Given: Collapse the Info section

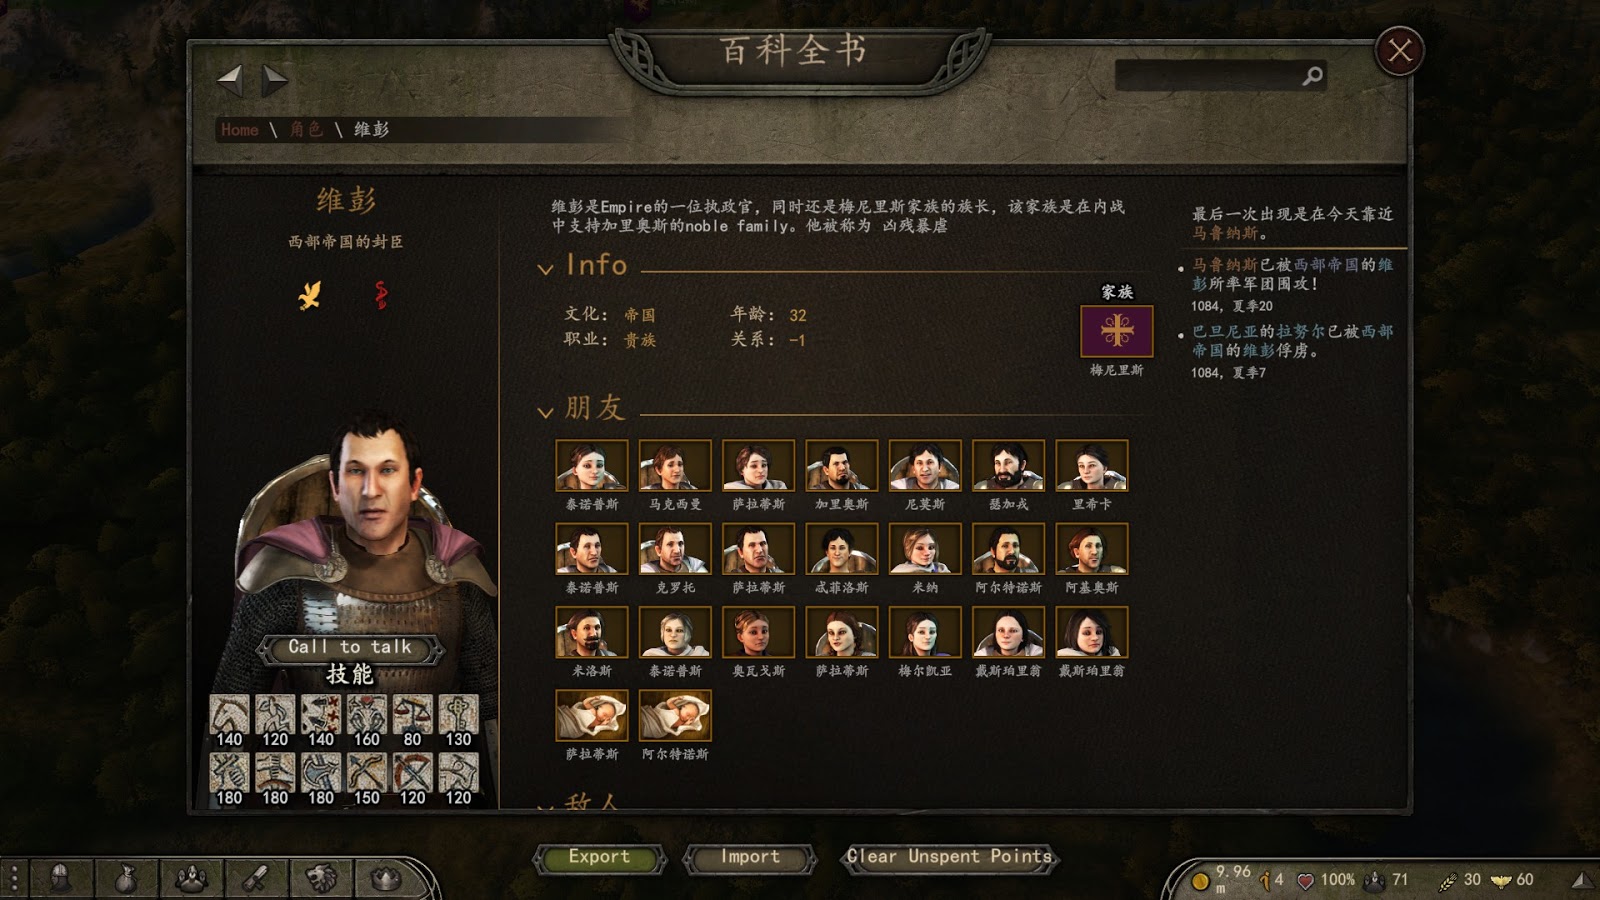Looking at the screenshot, I should [x=545, y=268].
